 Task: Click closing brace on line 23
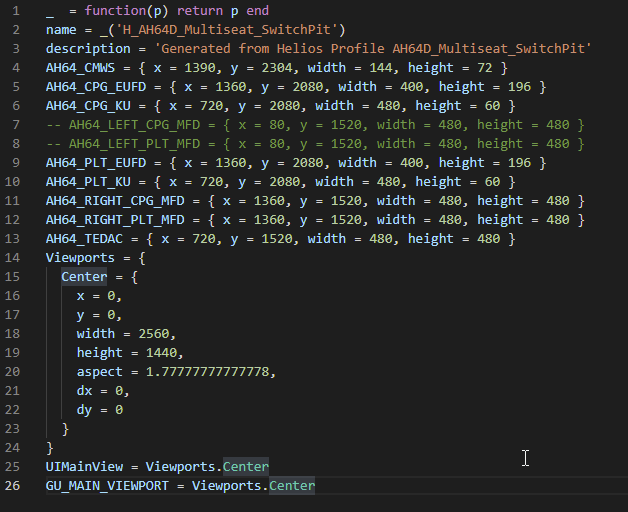65,429
